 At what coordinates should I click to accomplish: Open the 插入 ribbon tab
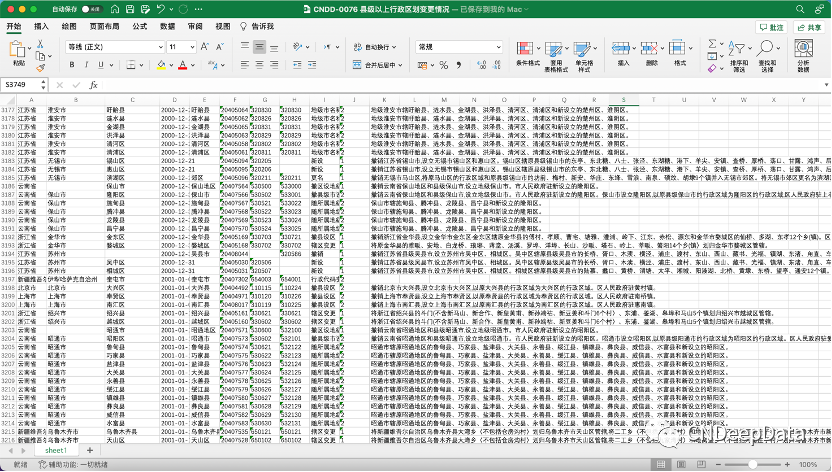(x=41, y=27)
